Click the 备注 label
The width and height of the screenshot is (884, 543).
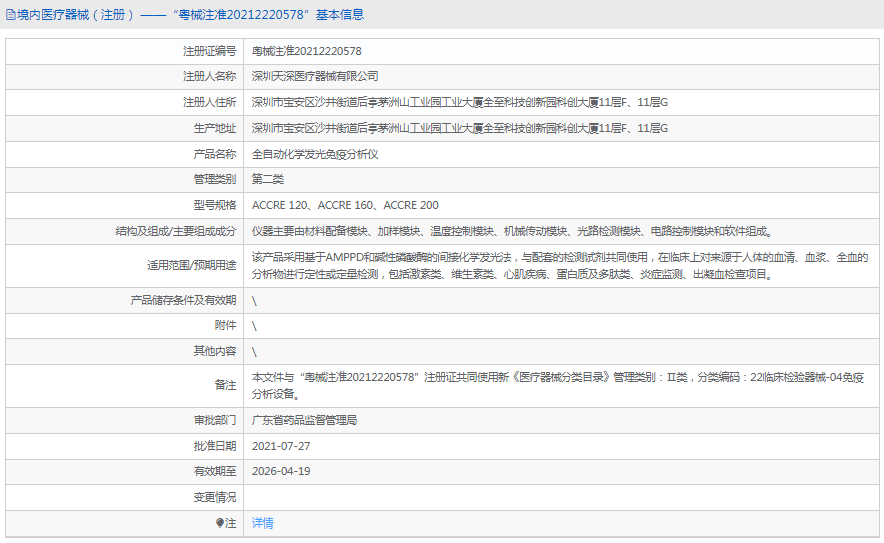click(226, 386)
